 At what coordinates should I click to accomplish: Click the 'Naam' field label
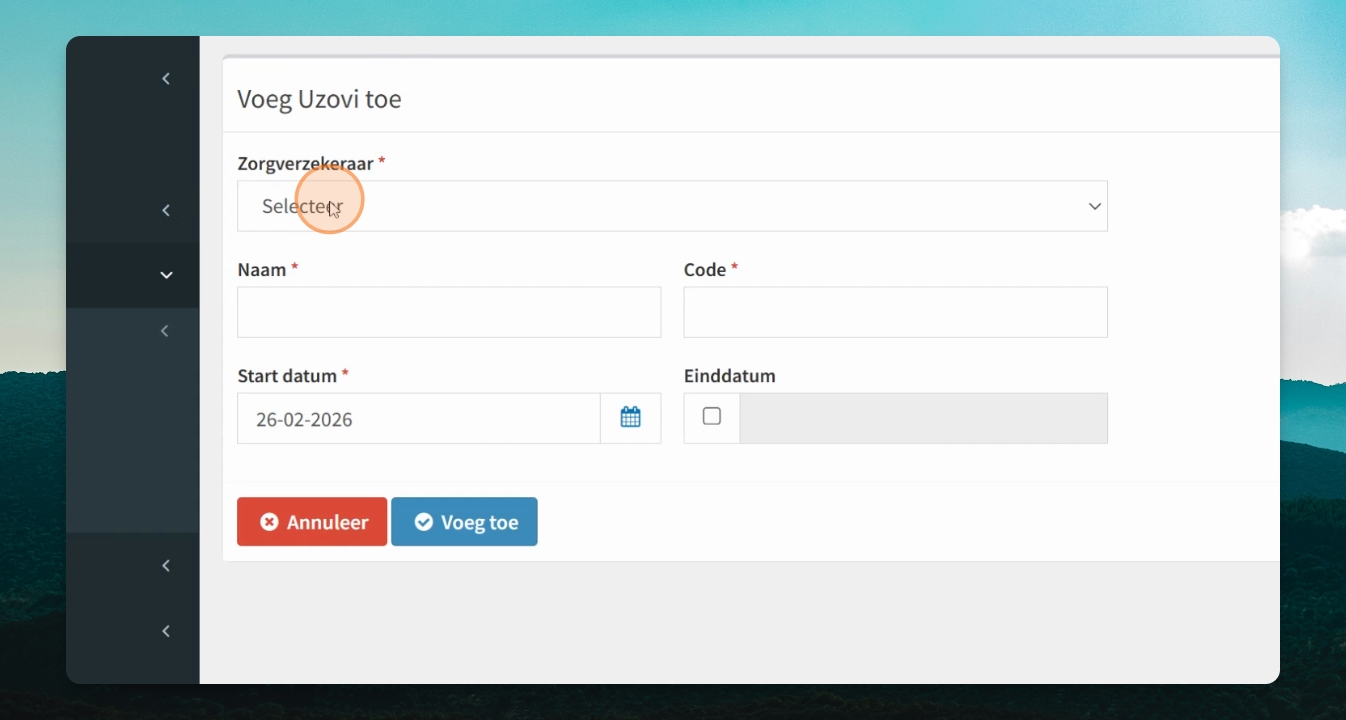point(263,270)
